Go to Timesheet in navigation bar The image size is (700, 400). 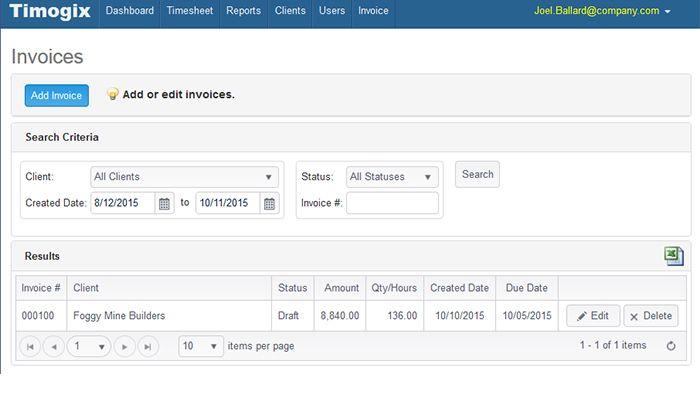pos(190,11)
